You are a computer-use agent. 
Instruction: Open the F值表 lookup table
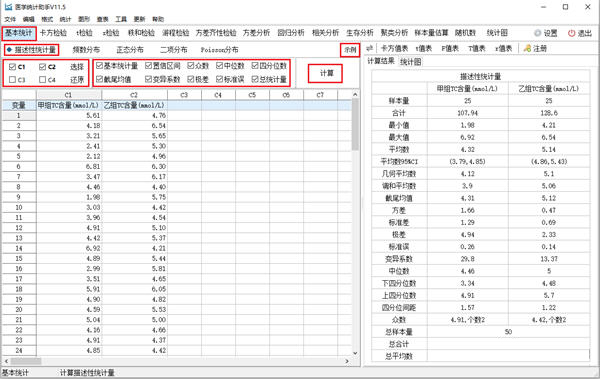pos(450,48)
